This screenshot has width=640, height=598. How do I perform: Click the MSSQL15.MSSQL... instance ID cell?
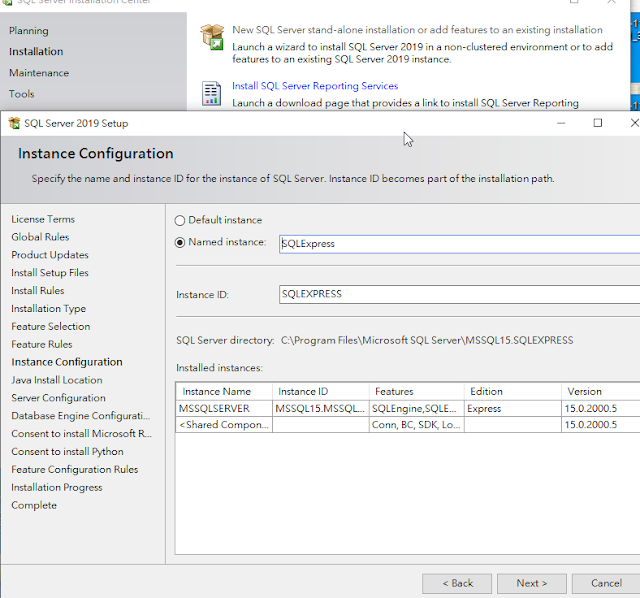click(x=321, y=409)
